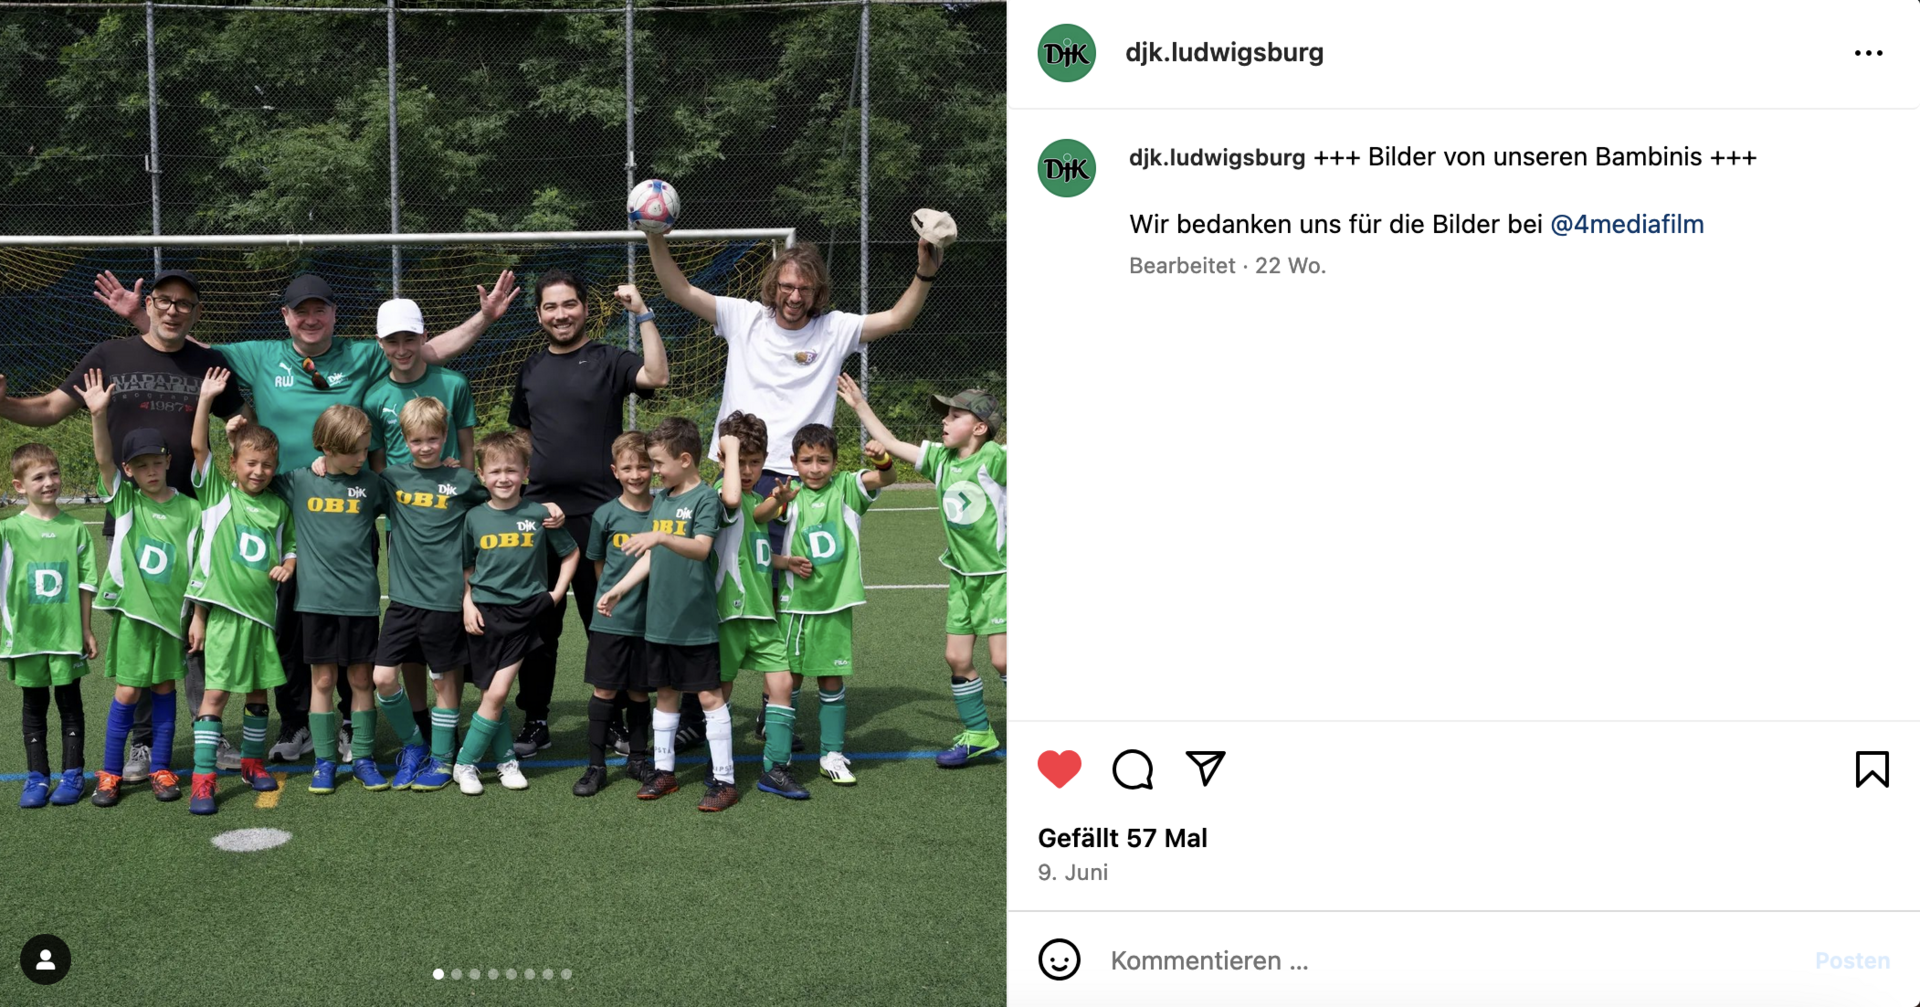Click the team photo of the Bambinis

(x=503, y=503)
